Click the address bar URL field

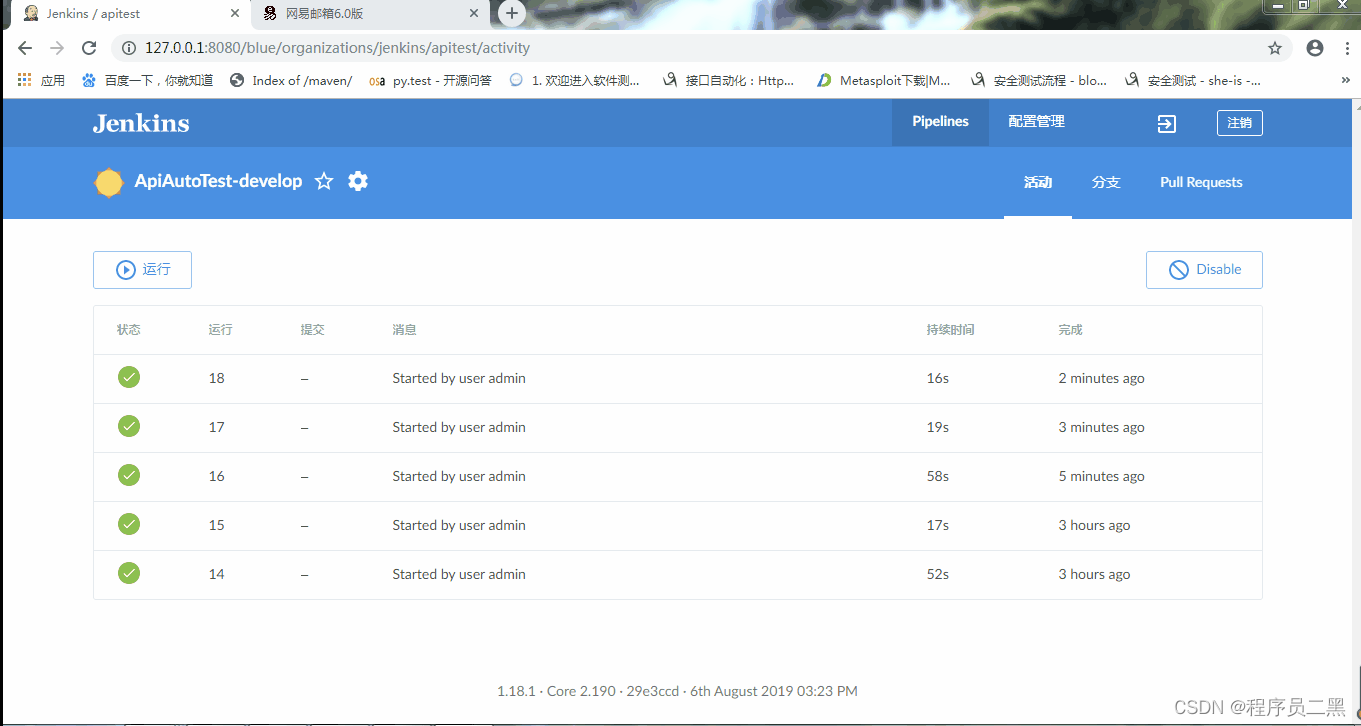pyautogui.click(x=700, y=48)
